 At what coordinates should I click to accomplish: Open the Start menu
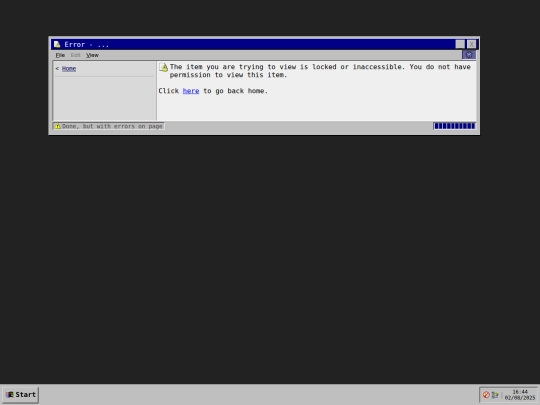(x=21, y=395)
